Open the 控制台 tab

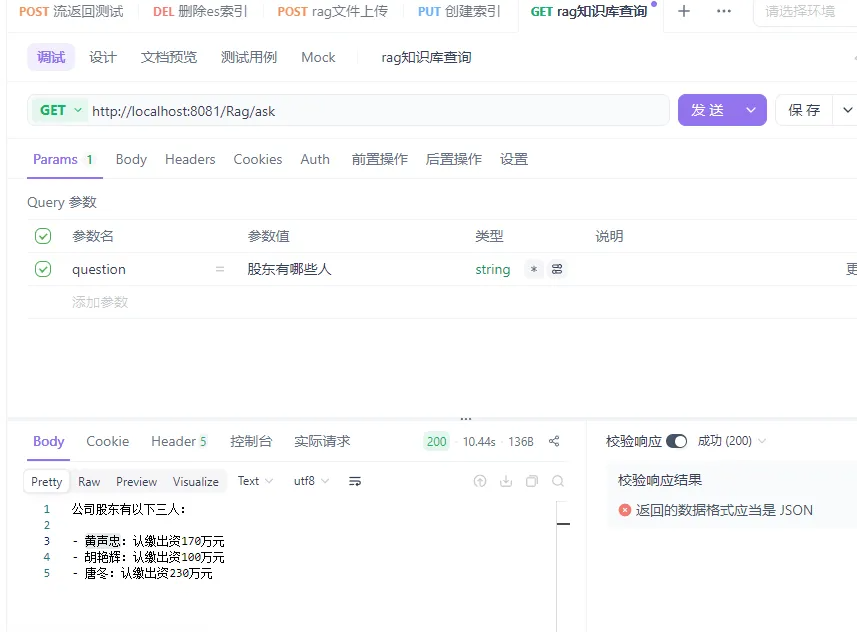pos(251,441)
